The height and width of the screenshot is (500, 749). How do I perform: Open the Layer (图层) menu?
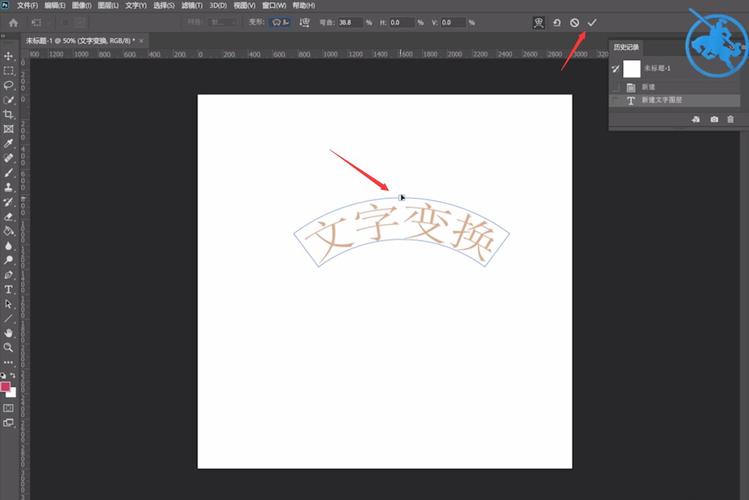[x=108, y=5]
